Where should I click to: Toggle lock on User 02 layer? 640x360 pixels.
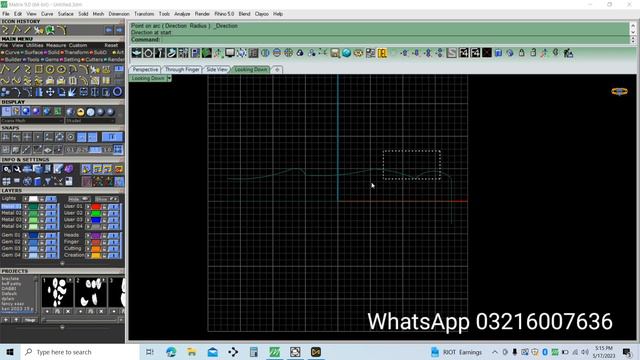104,213
